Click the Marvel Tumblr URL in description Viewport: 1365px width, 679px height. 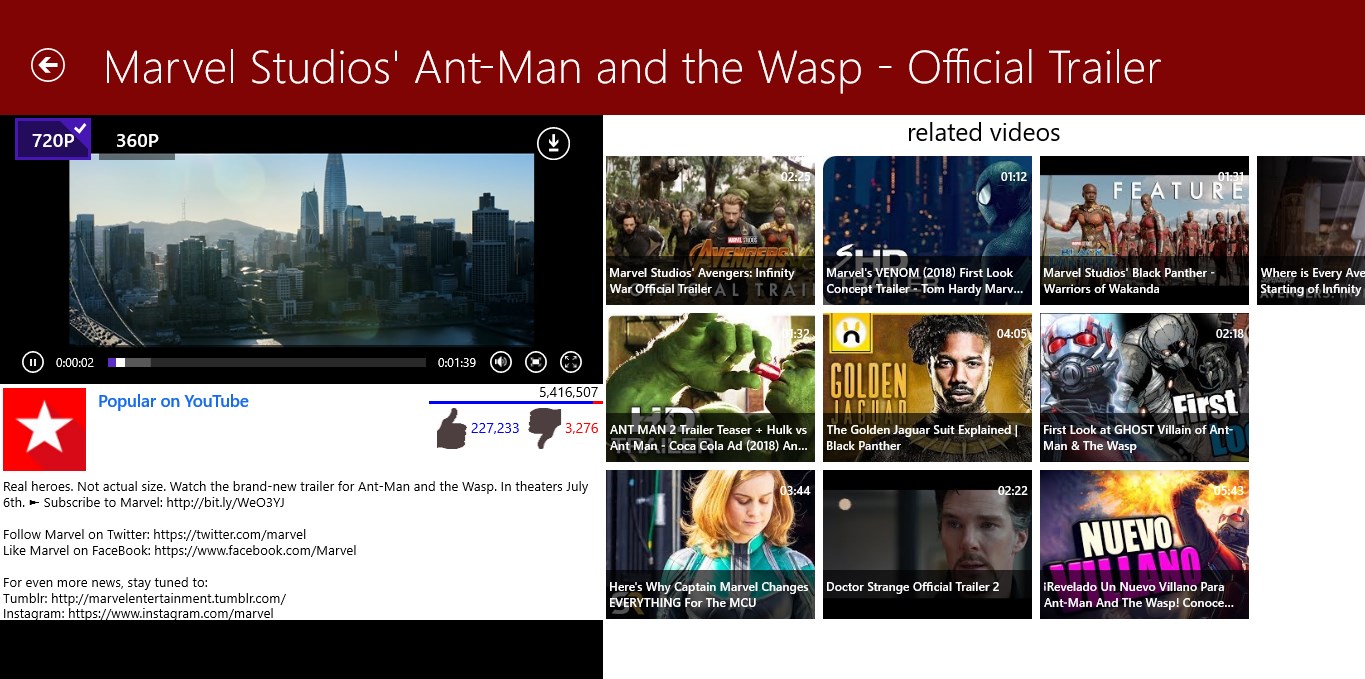coord(168,598)
